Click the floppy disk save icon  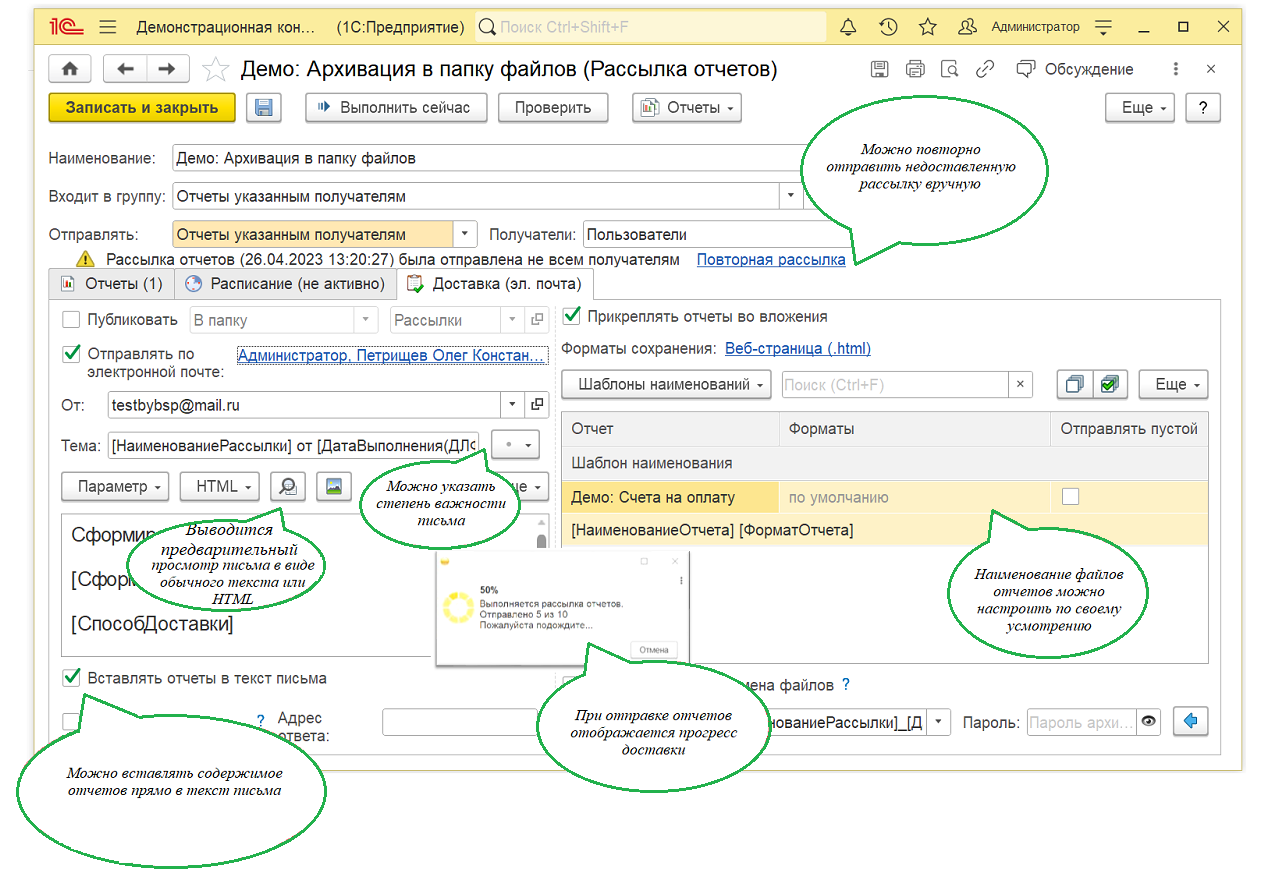pos(265,108)
